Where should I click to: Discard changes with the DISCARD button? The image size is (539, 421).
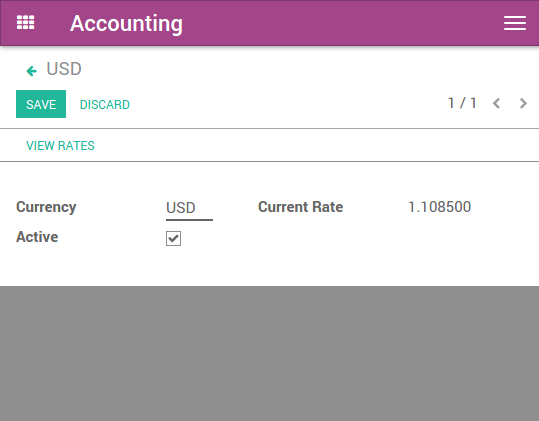(105, 104)
